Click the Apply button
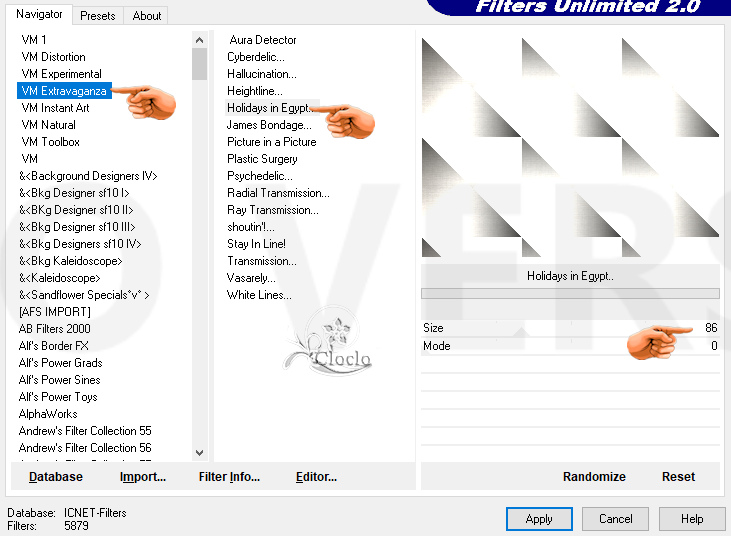Screen dimensions: 731x536 point(539,519)
